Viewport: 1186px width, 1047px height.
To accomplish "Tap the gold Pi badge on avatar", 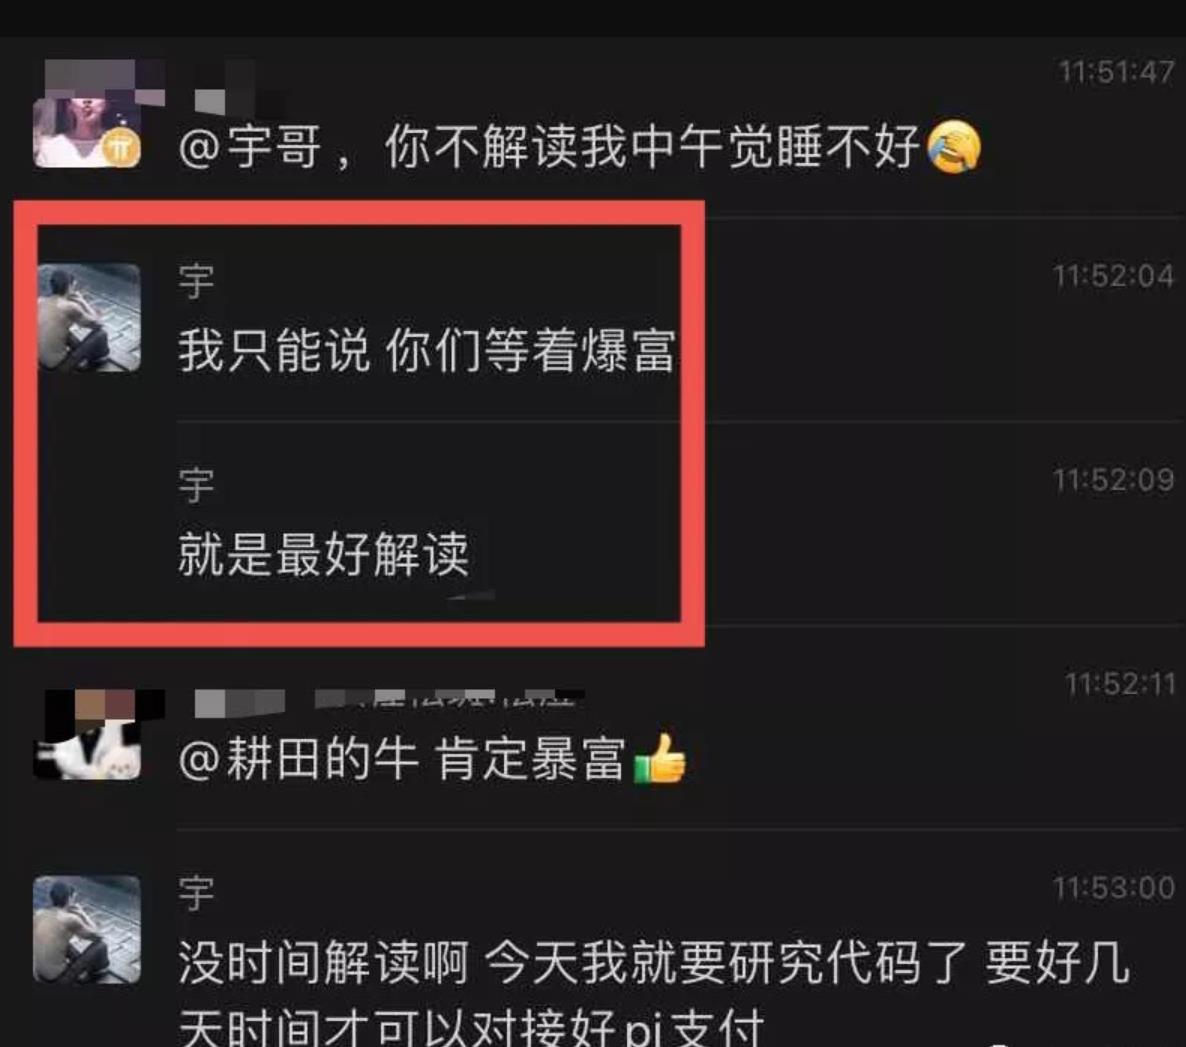I will click(x=123, y=148).
